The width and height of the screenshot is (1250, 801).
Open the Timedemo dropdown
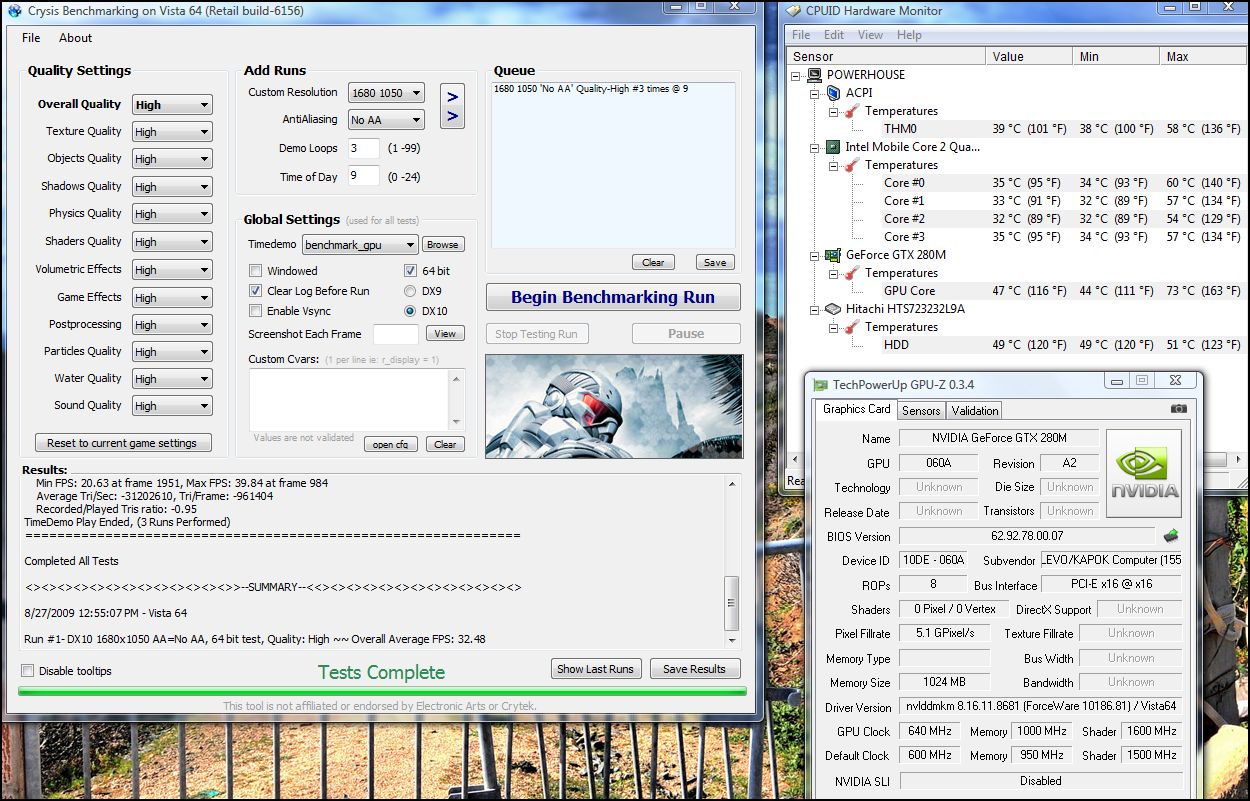(x=360, y=245)
